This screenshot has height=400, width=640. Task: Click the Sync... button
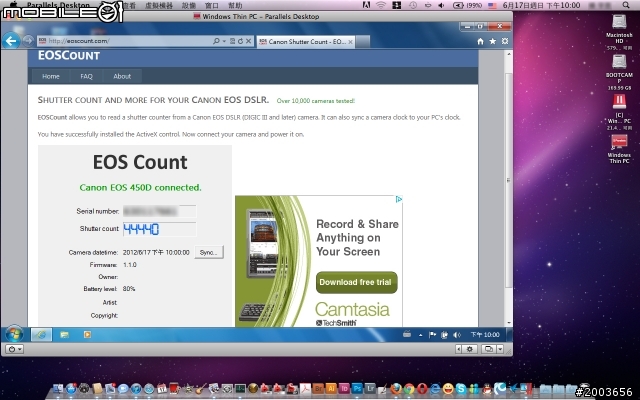(209, 252)
